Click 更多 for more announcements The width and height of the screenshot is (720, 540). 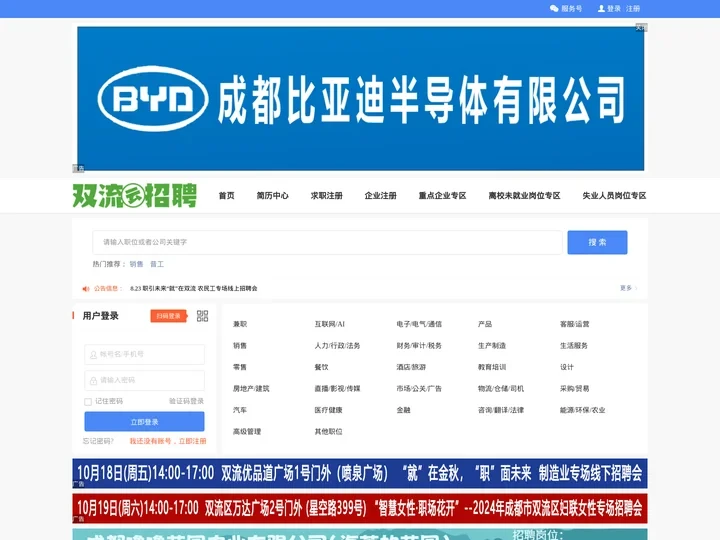[628, 288]
